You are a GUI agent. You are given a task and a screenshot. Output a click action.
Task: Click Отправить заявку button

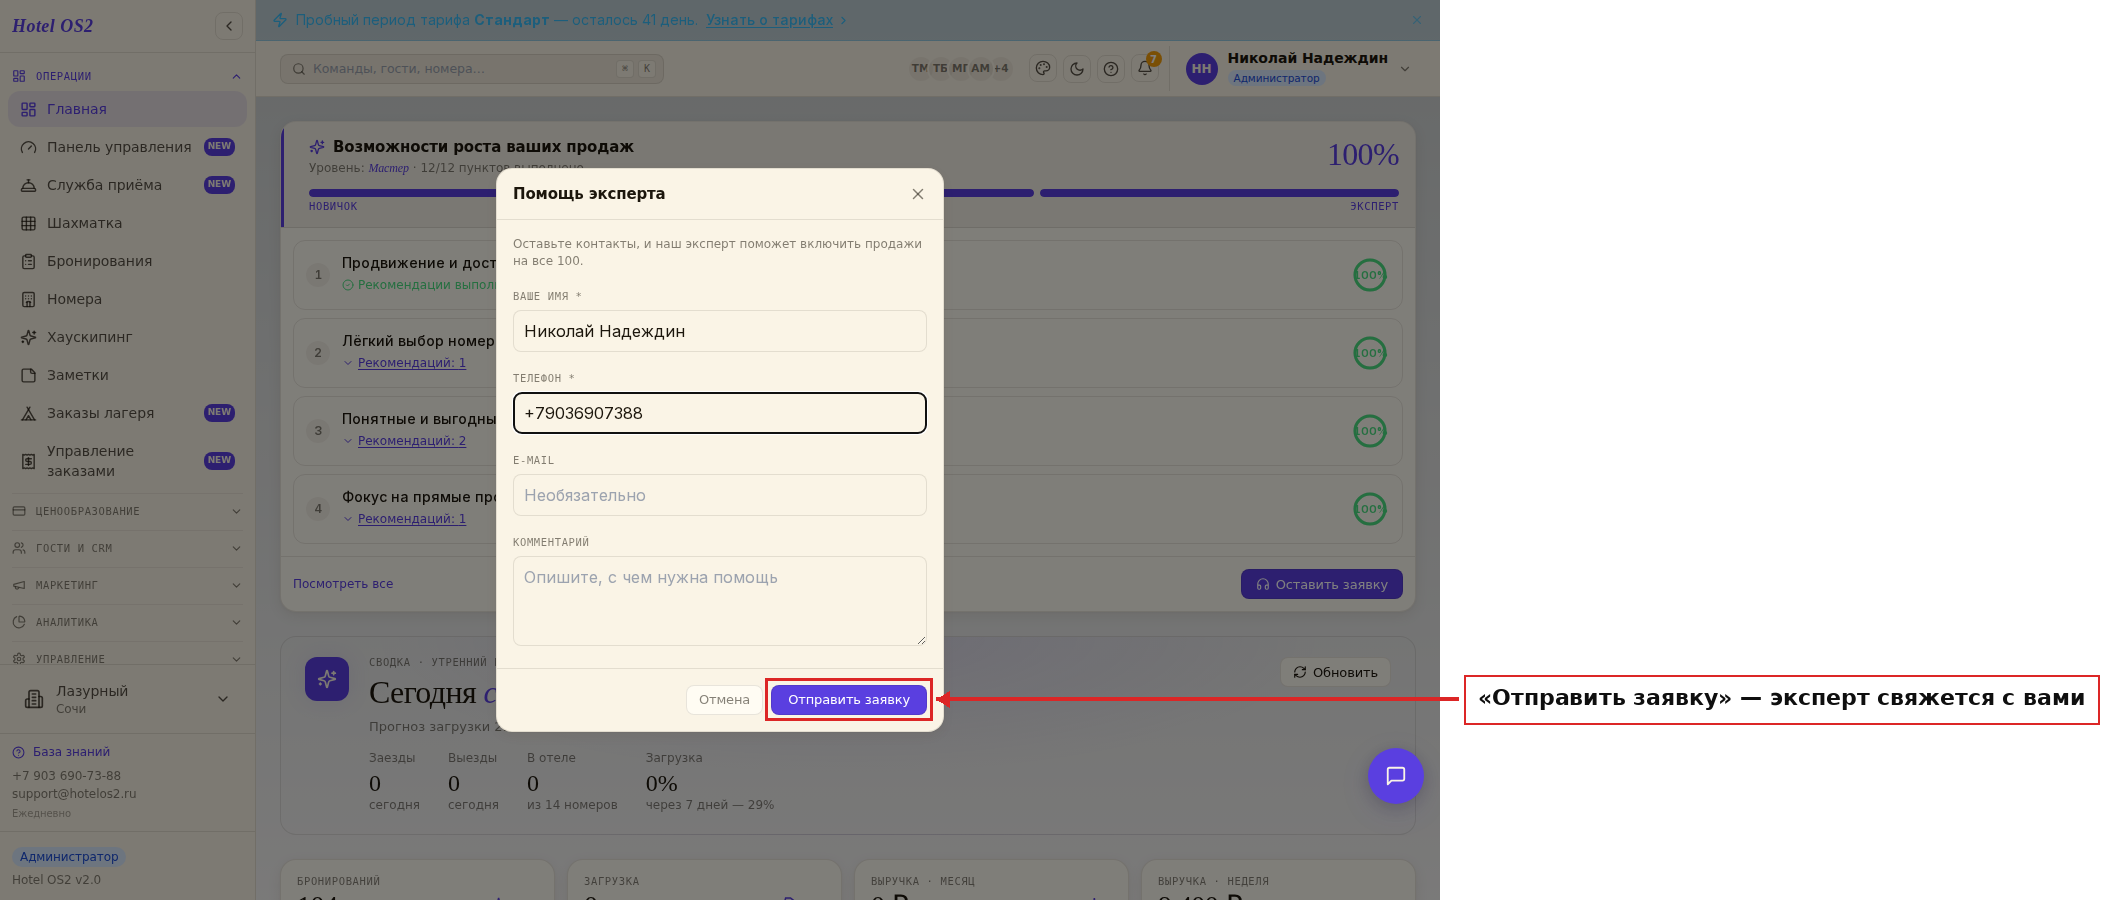pyautogui.click(x=849, y=700)
